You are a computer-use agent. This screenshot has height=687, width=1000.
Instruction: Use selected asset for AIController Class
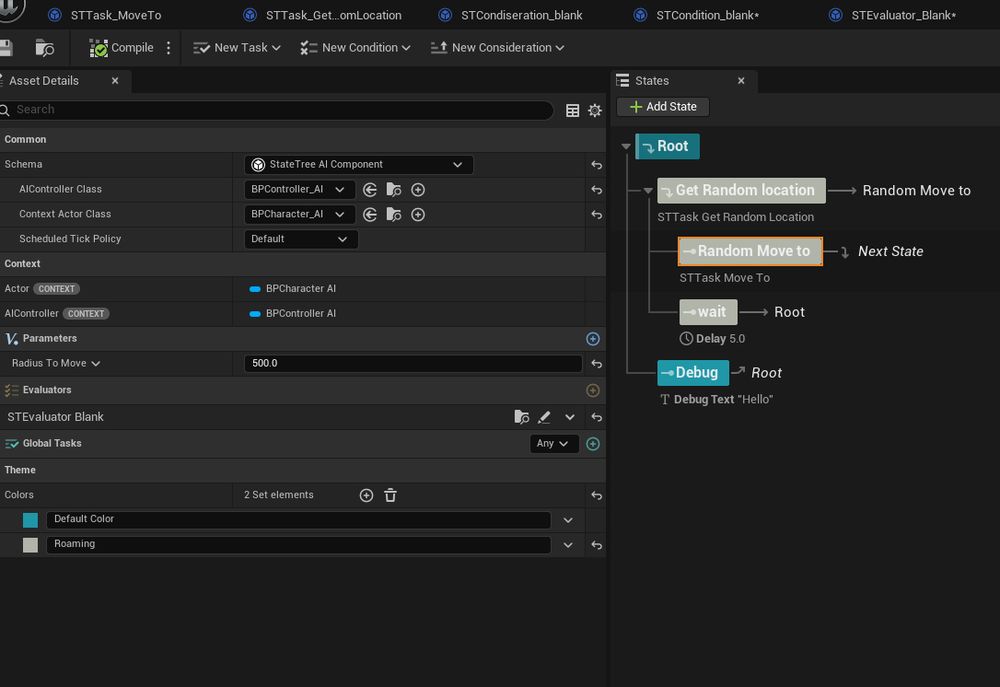(370, 189)
